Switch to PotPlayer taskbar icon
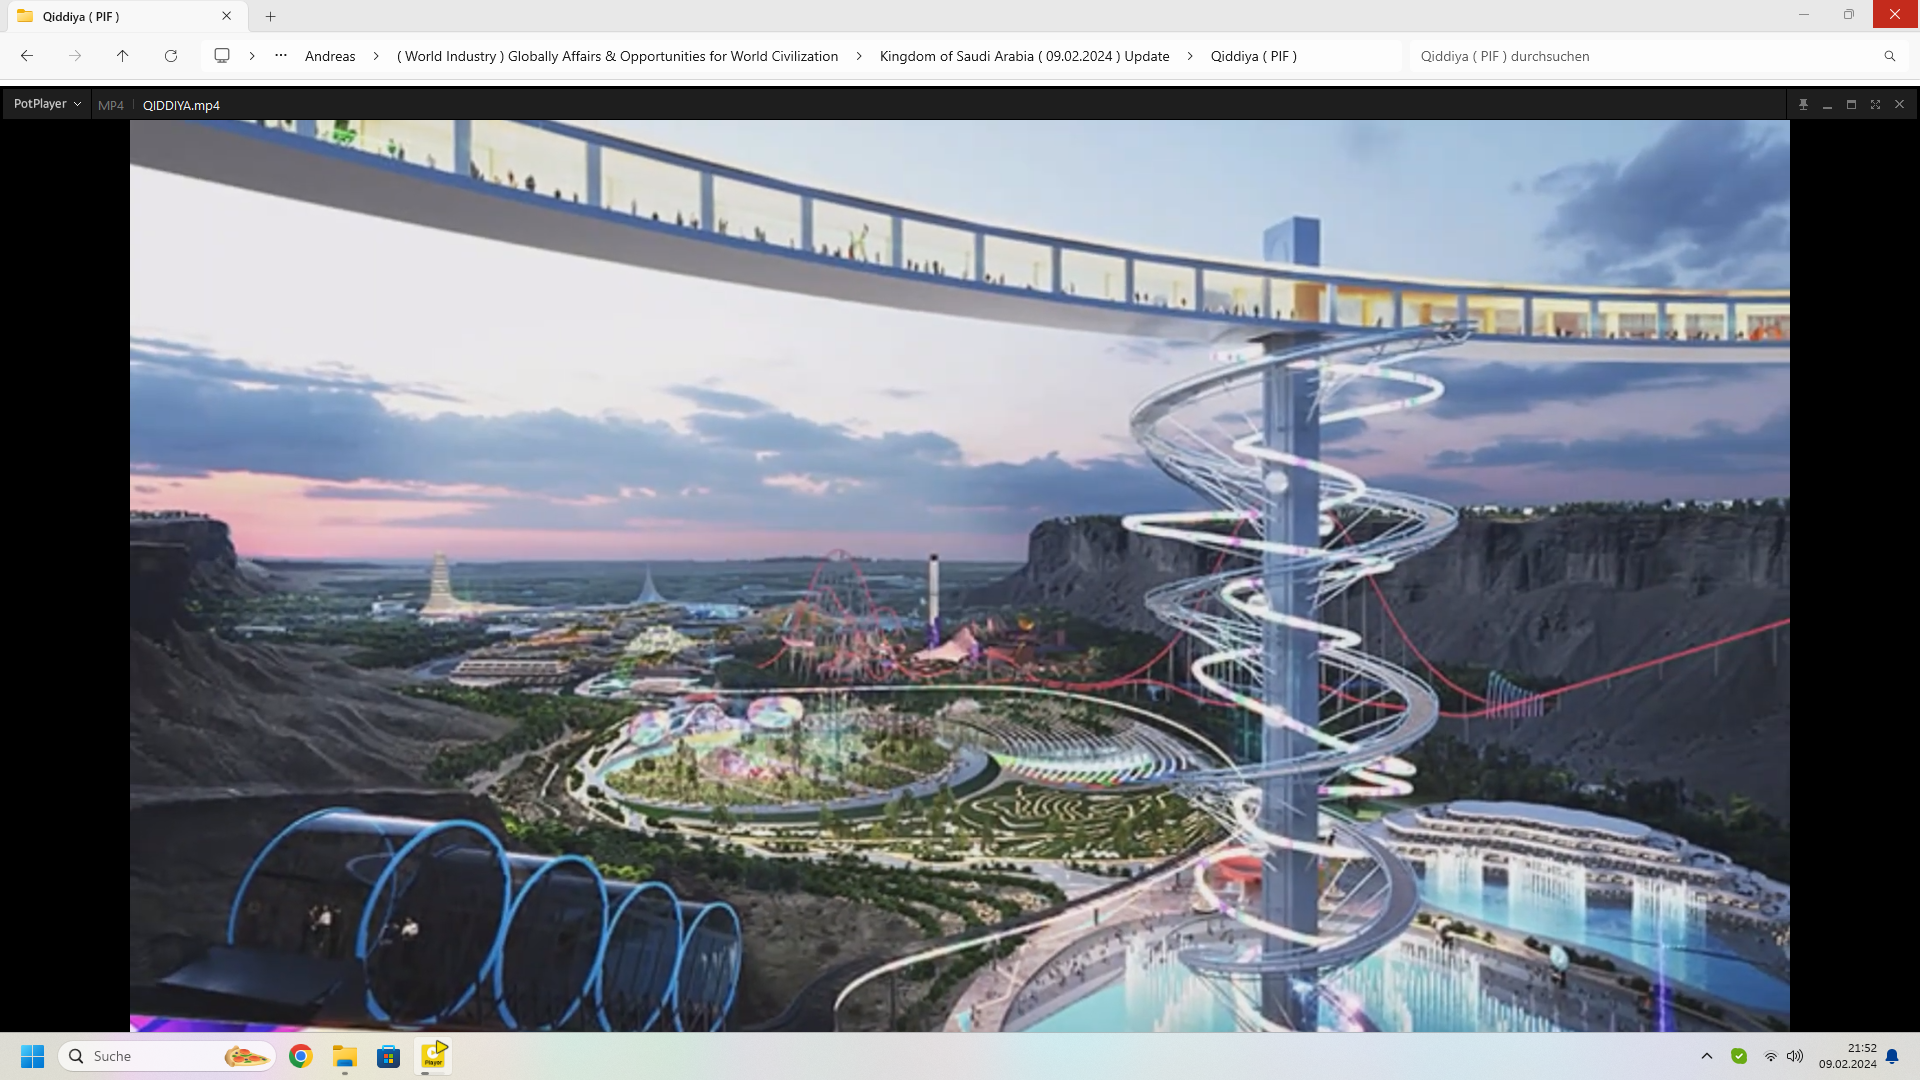Screen dimensions: 1920x1080 pyautogui.click(x=433, y=1056)
